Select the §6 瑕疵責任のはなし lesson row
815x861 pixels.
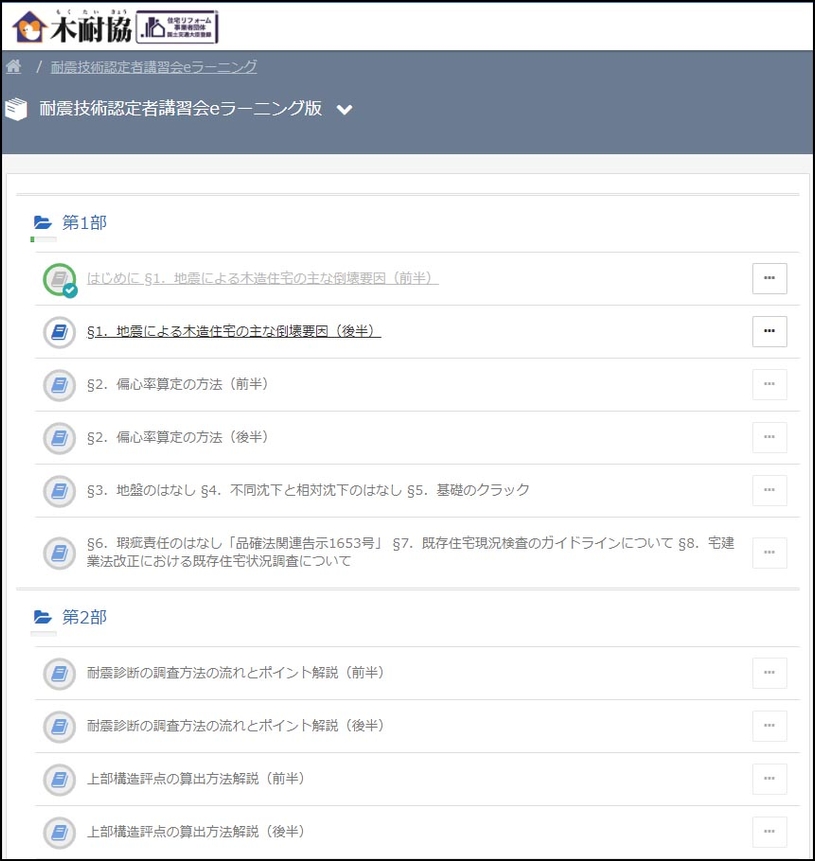[x=410, y=552]
